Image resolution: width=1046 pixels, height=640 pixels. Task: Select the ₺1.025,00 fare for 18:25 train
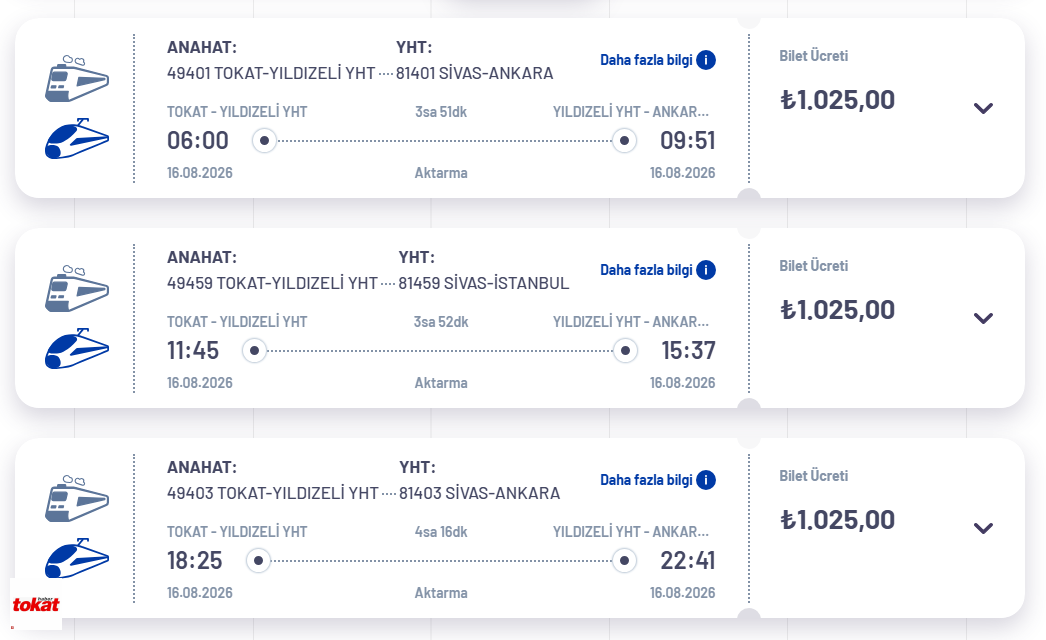point(837,520)
